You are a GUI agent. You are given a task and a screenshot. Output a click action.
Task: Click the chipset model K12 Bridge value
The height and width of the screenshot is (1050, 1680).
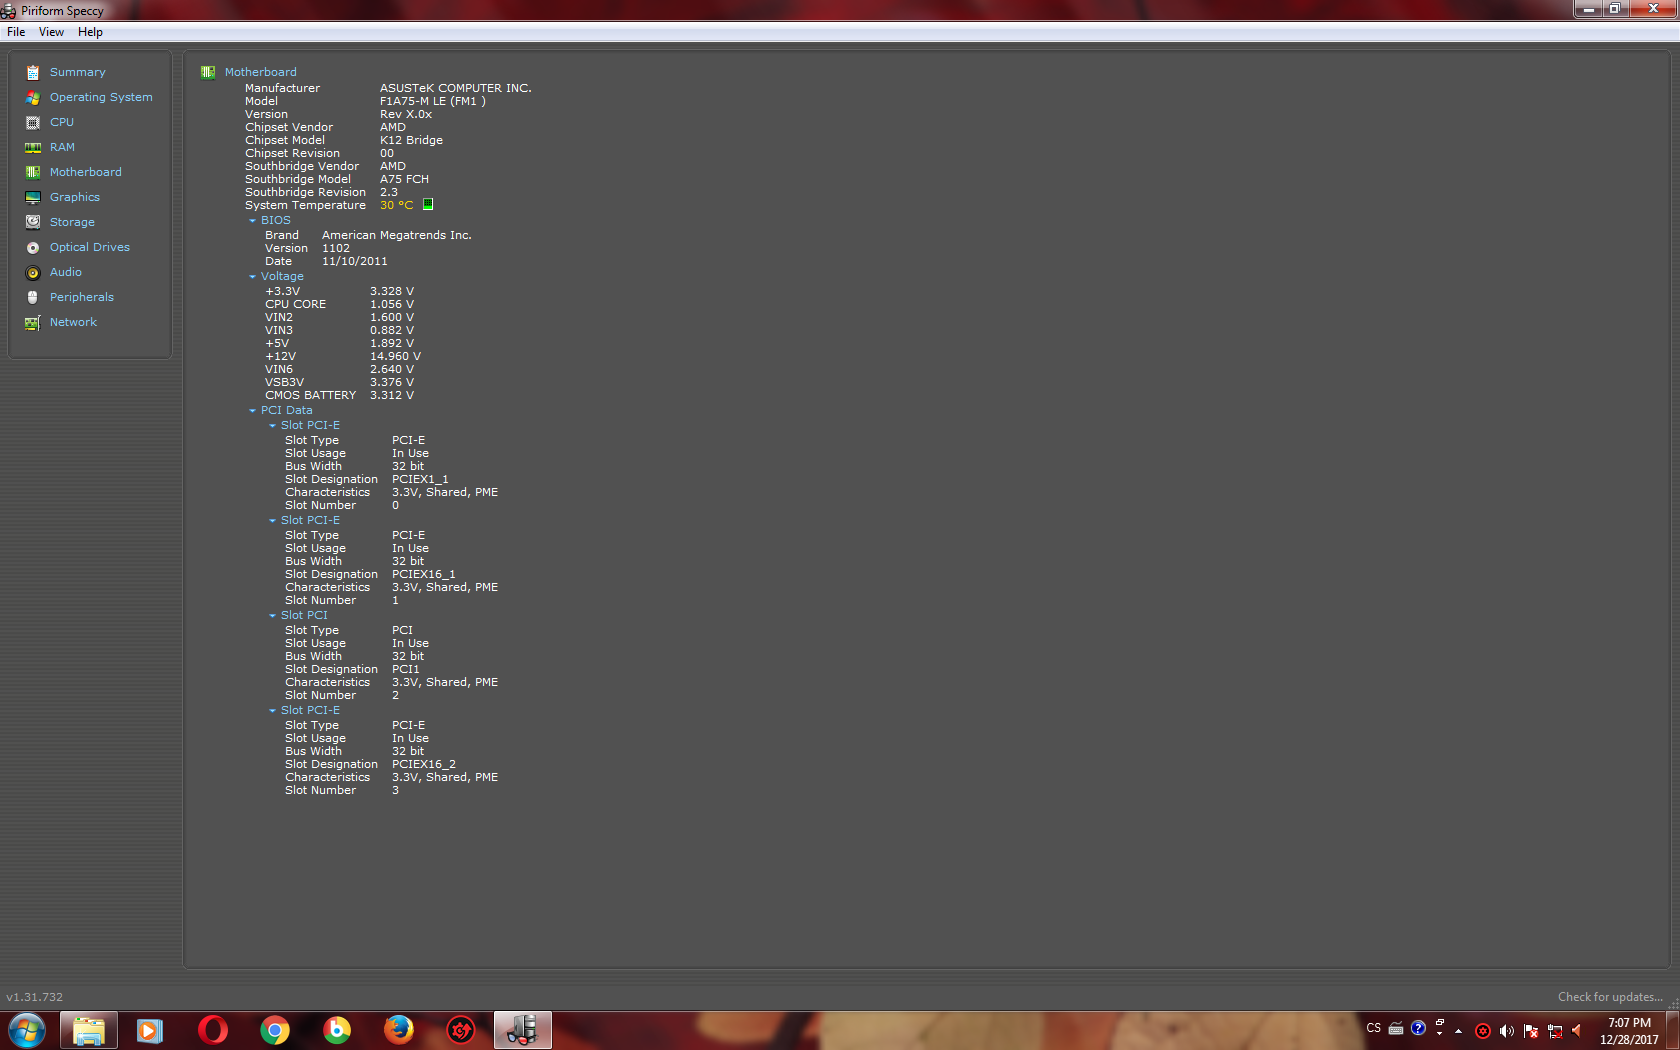tap(411, 140)
